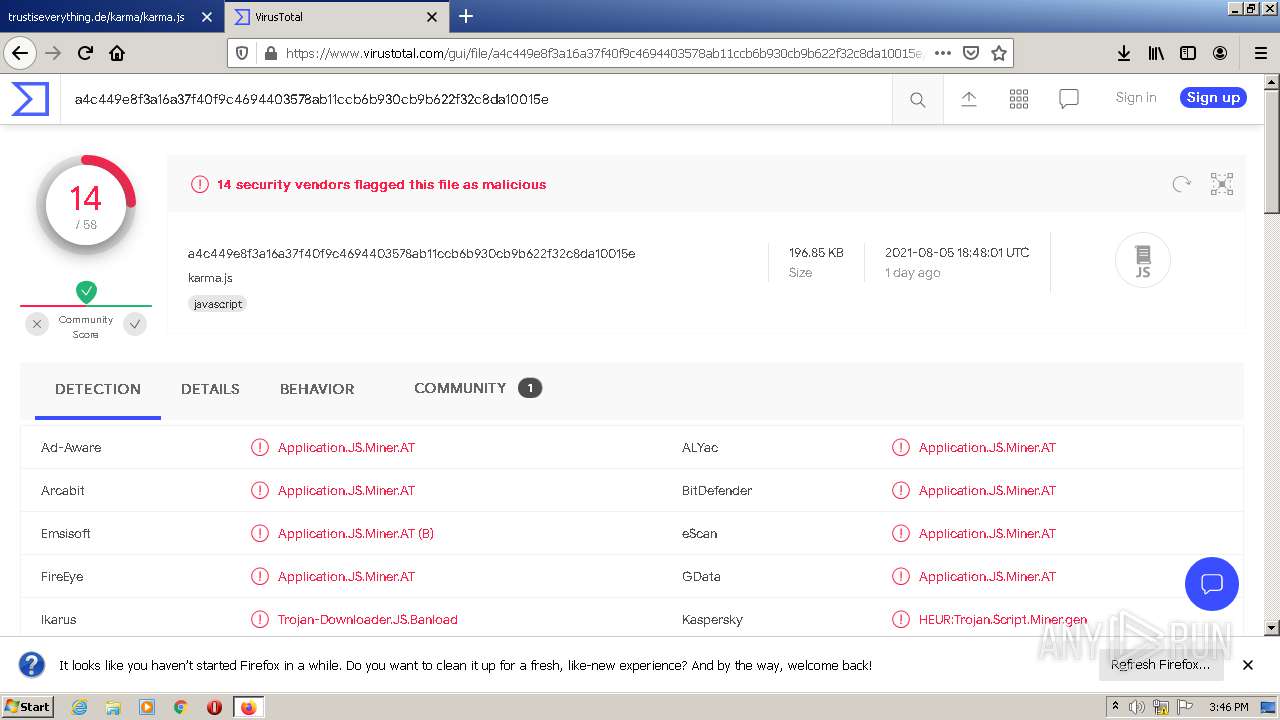Click the upload file icon
The width and height of the screenshot is (1280, 720).
click(x=968, y=98)
